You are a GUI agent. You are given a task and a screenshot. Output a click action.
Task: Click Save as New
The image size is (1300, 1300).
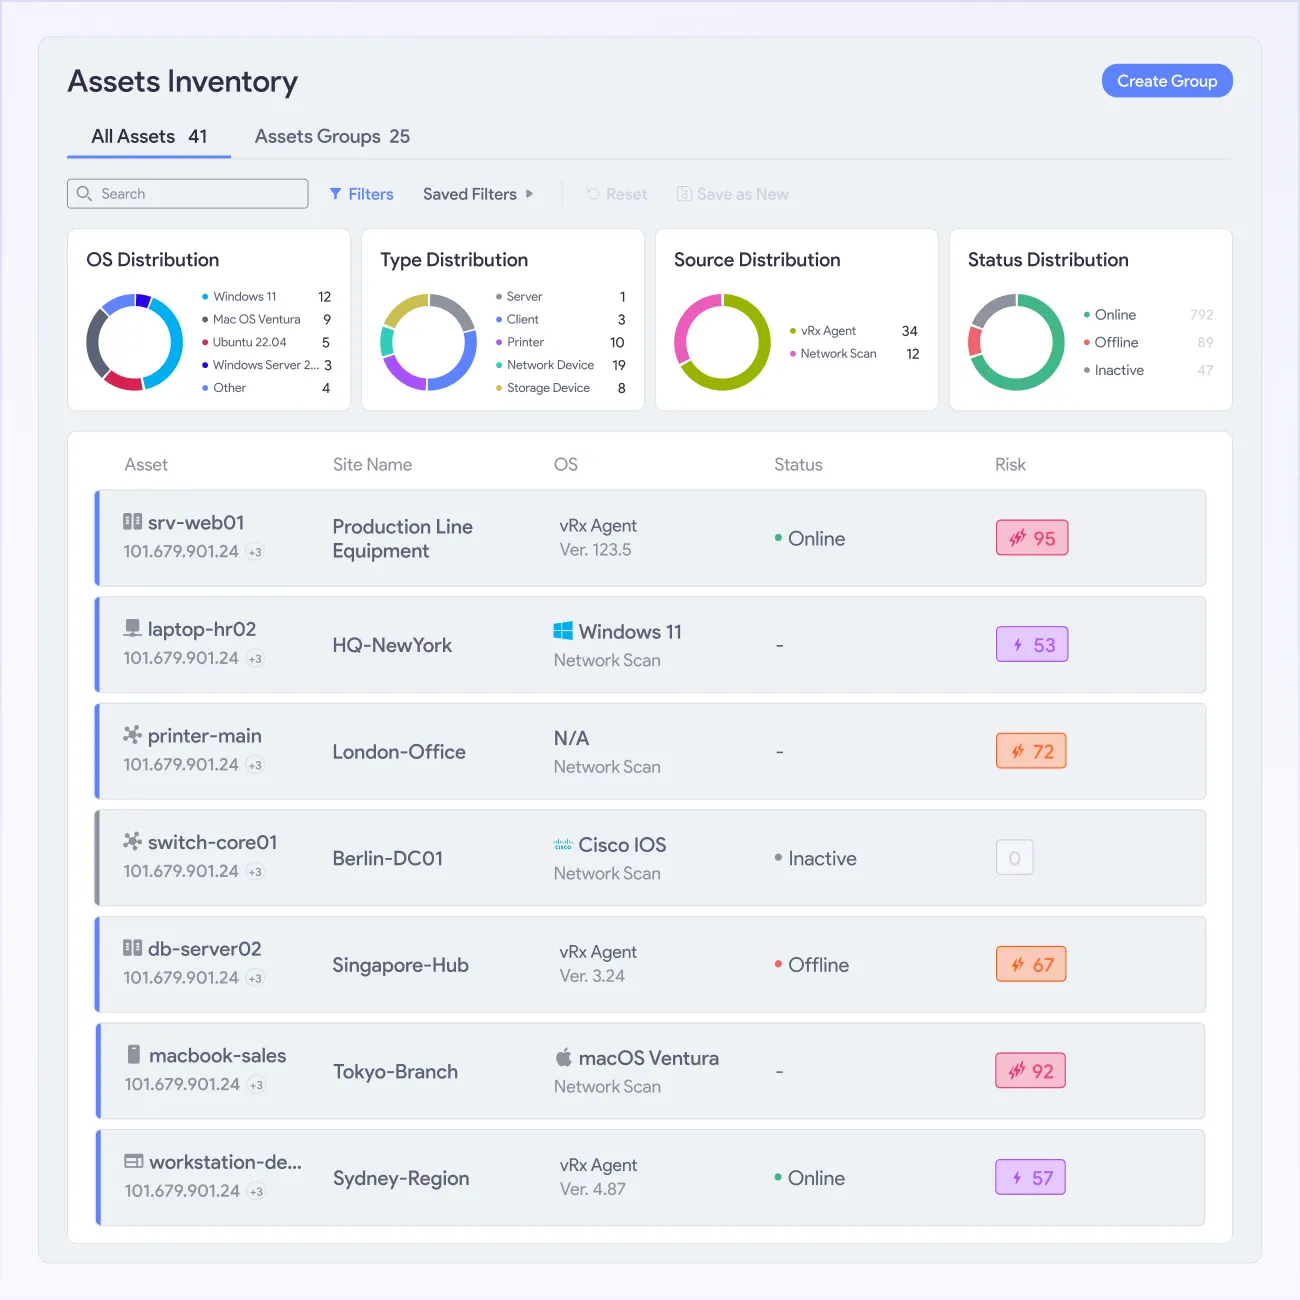(733, 194)
